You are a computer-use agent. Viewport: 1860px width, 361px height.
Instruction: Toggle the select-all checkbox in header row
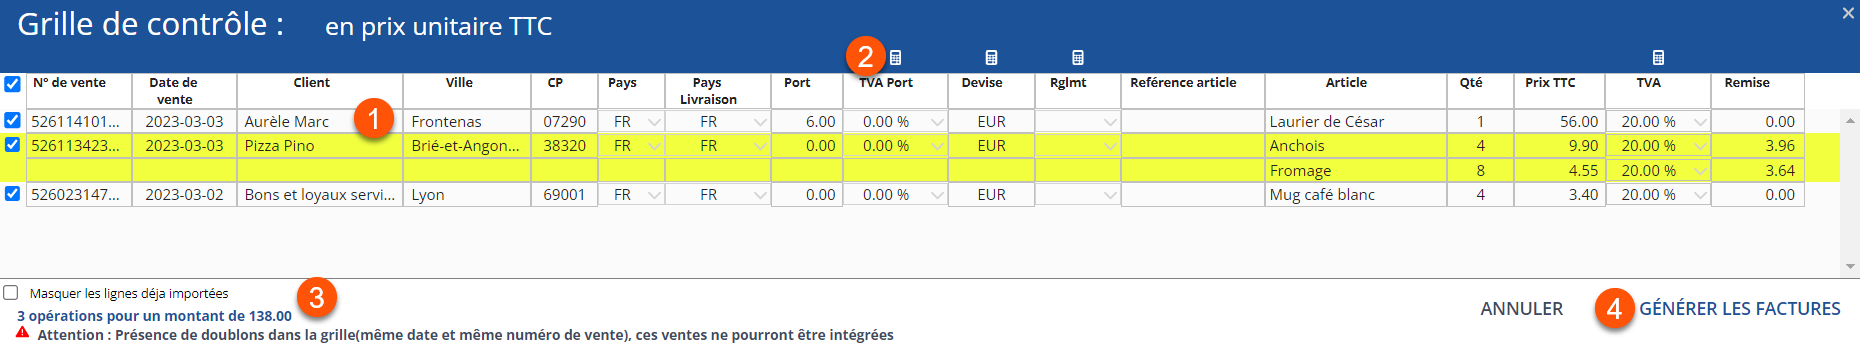pyautogui.click(x=12, y=84)
